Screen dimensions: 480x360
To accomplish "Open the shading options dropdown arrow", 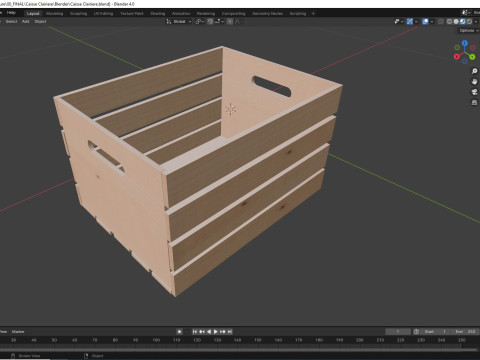I will 476,21.
